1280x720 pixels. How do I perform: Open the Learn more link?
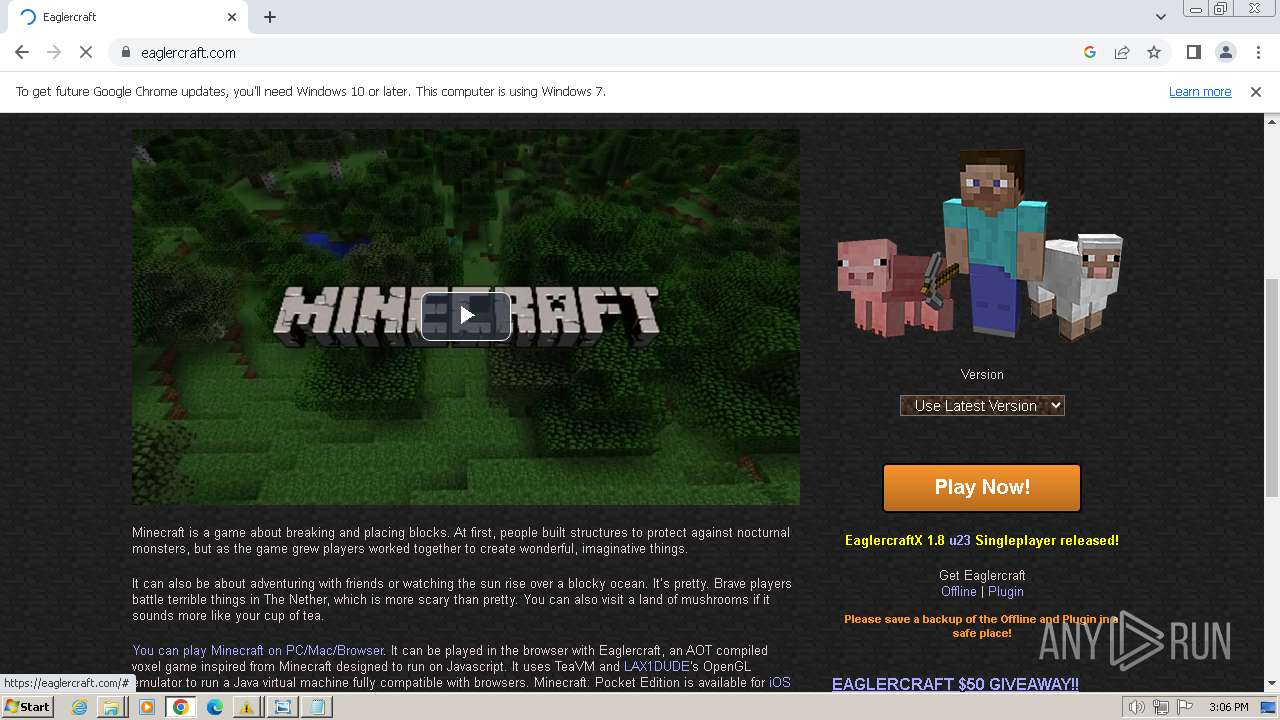[1200, 91]
